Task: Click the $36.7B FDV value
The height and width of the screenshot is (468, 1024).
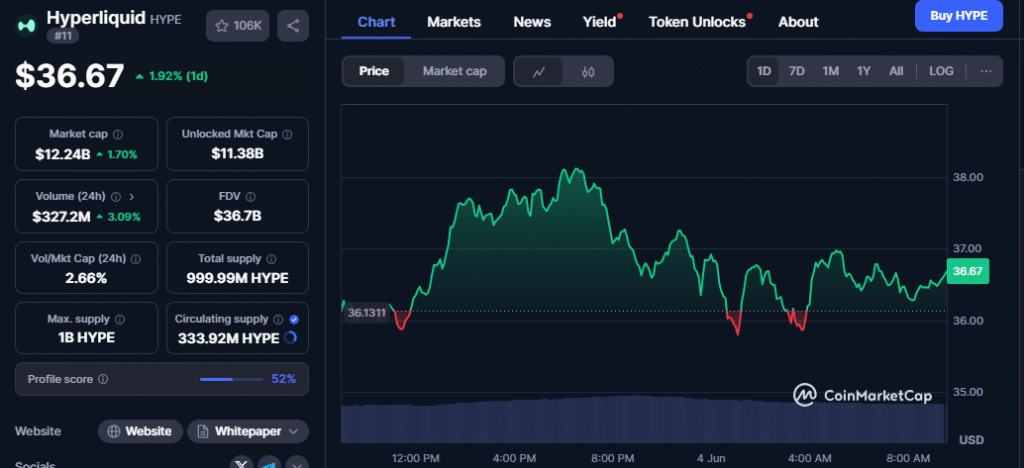Action: coord(238,216)
